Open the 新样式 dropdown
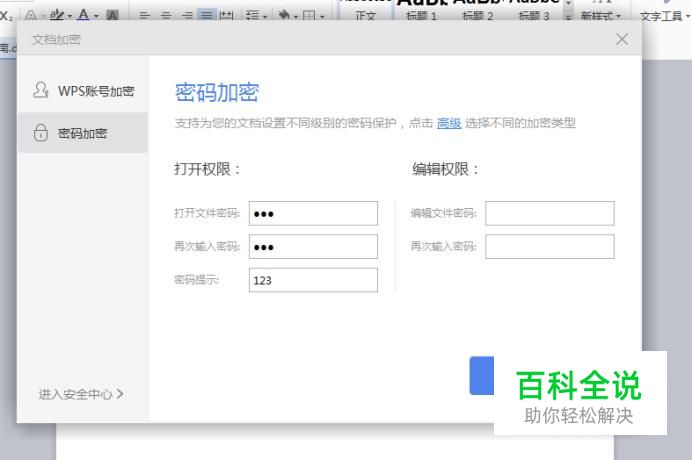The width and height of the screenshot is (692, 460). [600, 16]
